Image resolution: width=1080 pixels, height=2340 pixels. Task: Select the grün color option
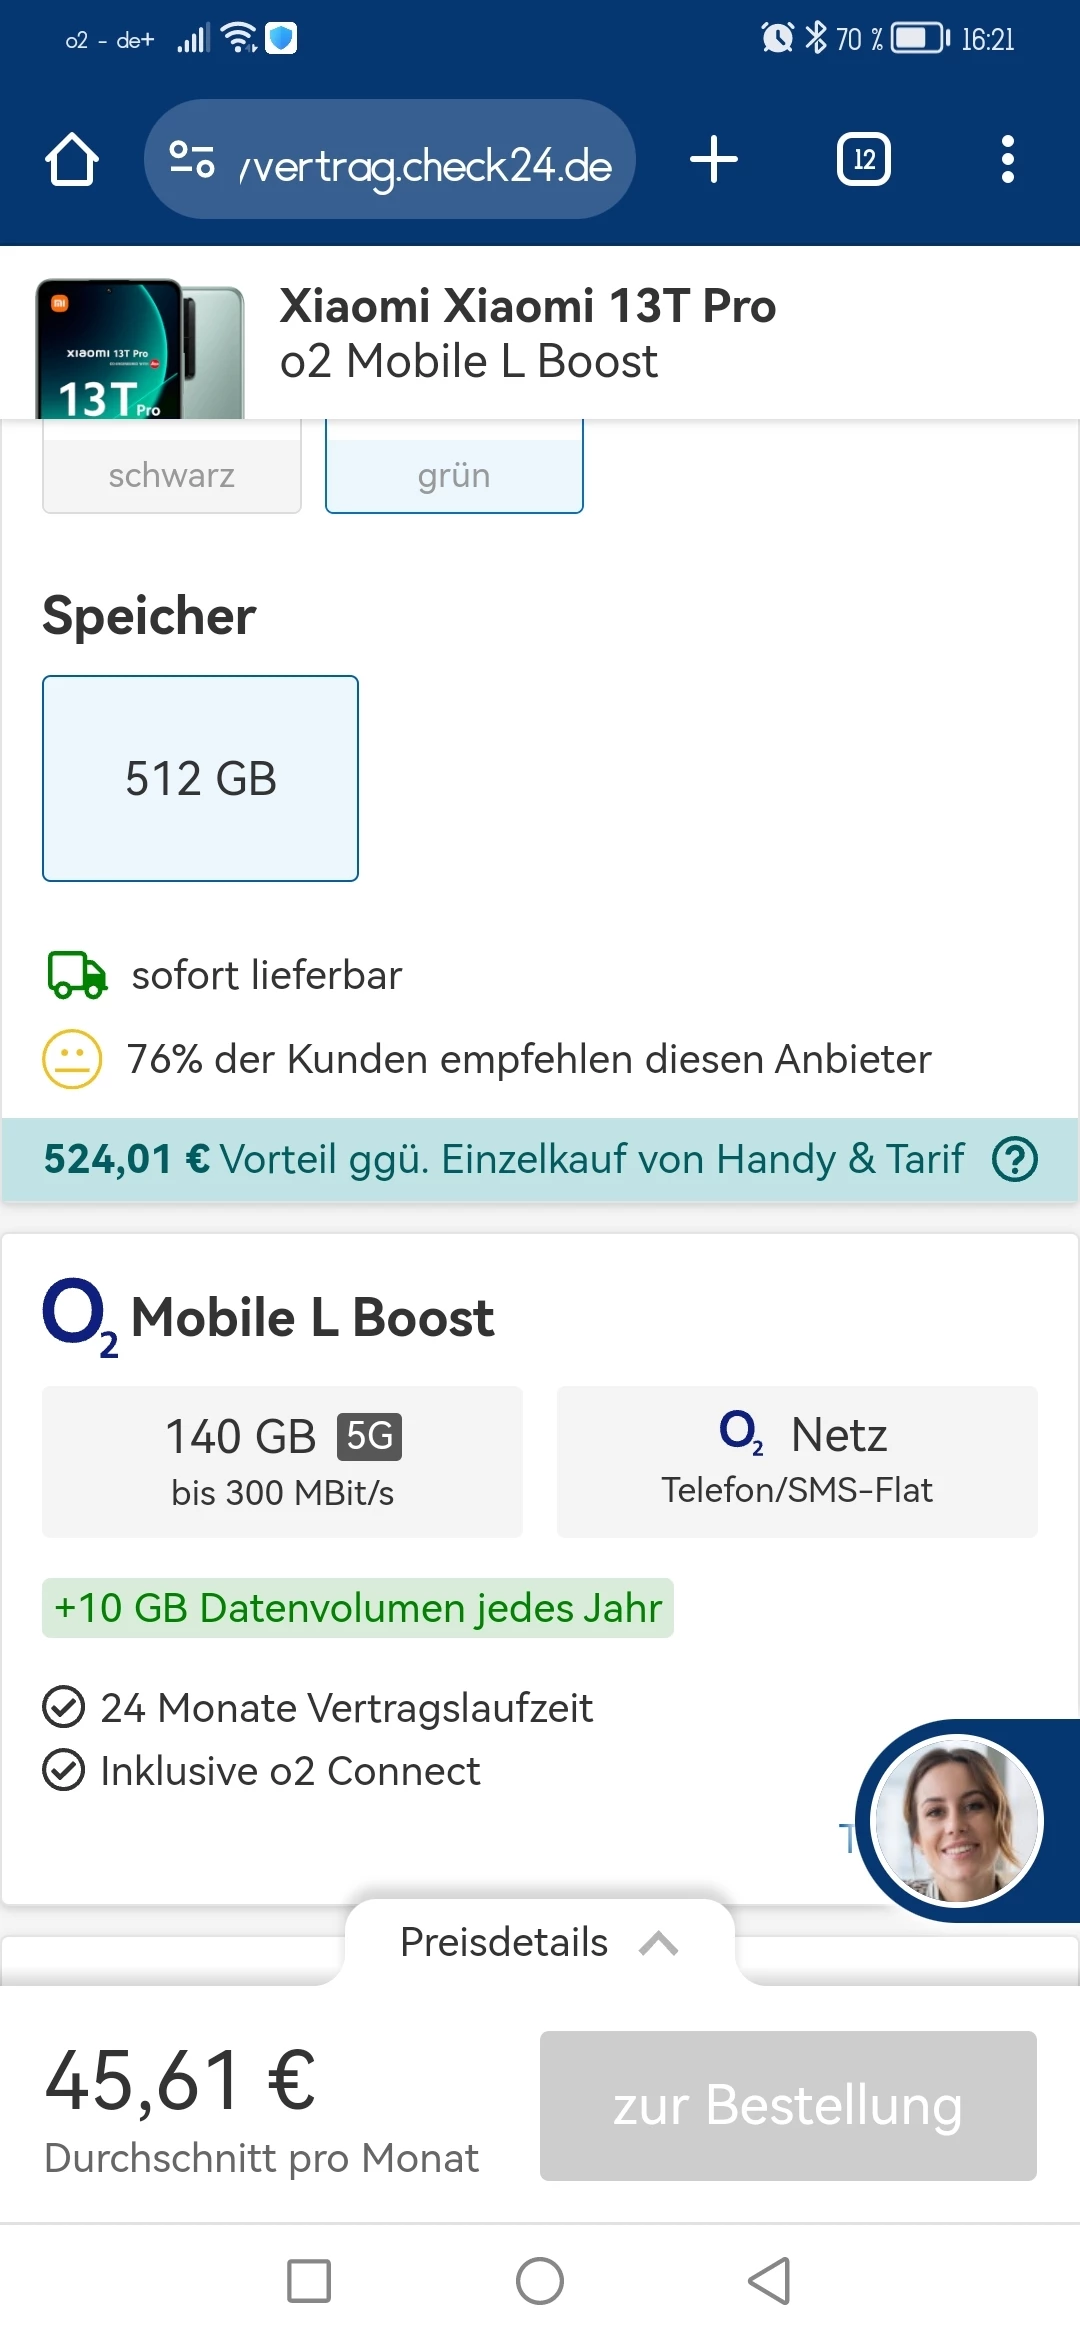click(454, 475)
